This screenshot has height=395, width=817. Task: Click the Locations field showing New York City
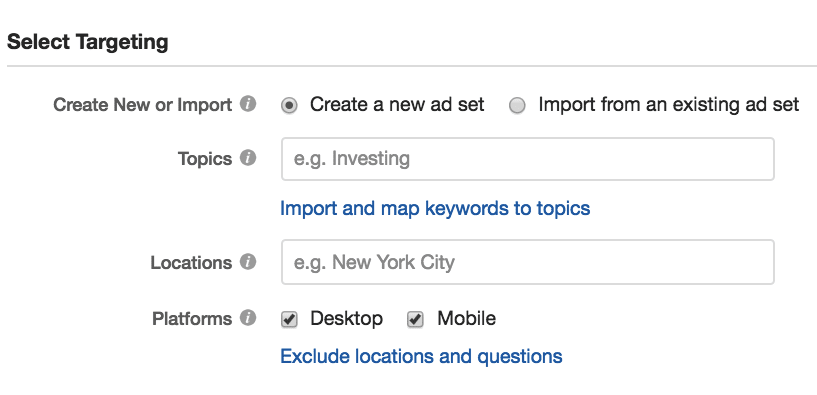click(528, 262)
